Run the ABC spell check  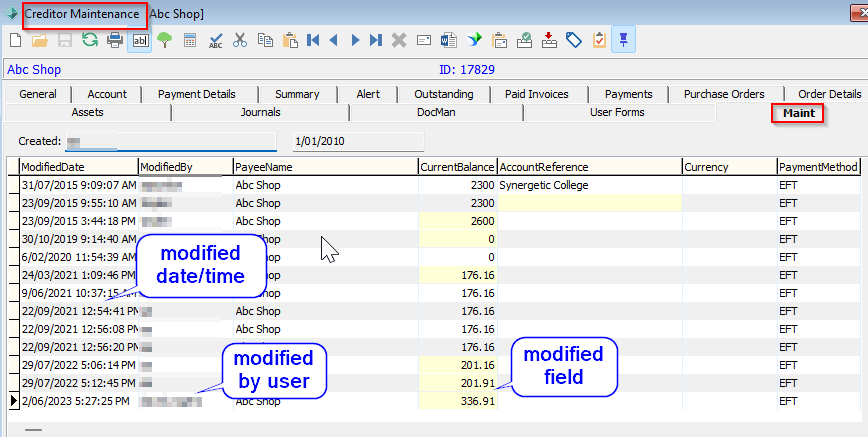(215, 41)
